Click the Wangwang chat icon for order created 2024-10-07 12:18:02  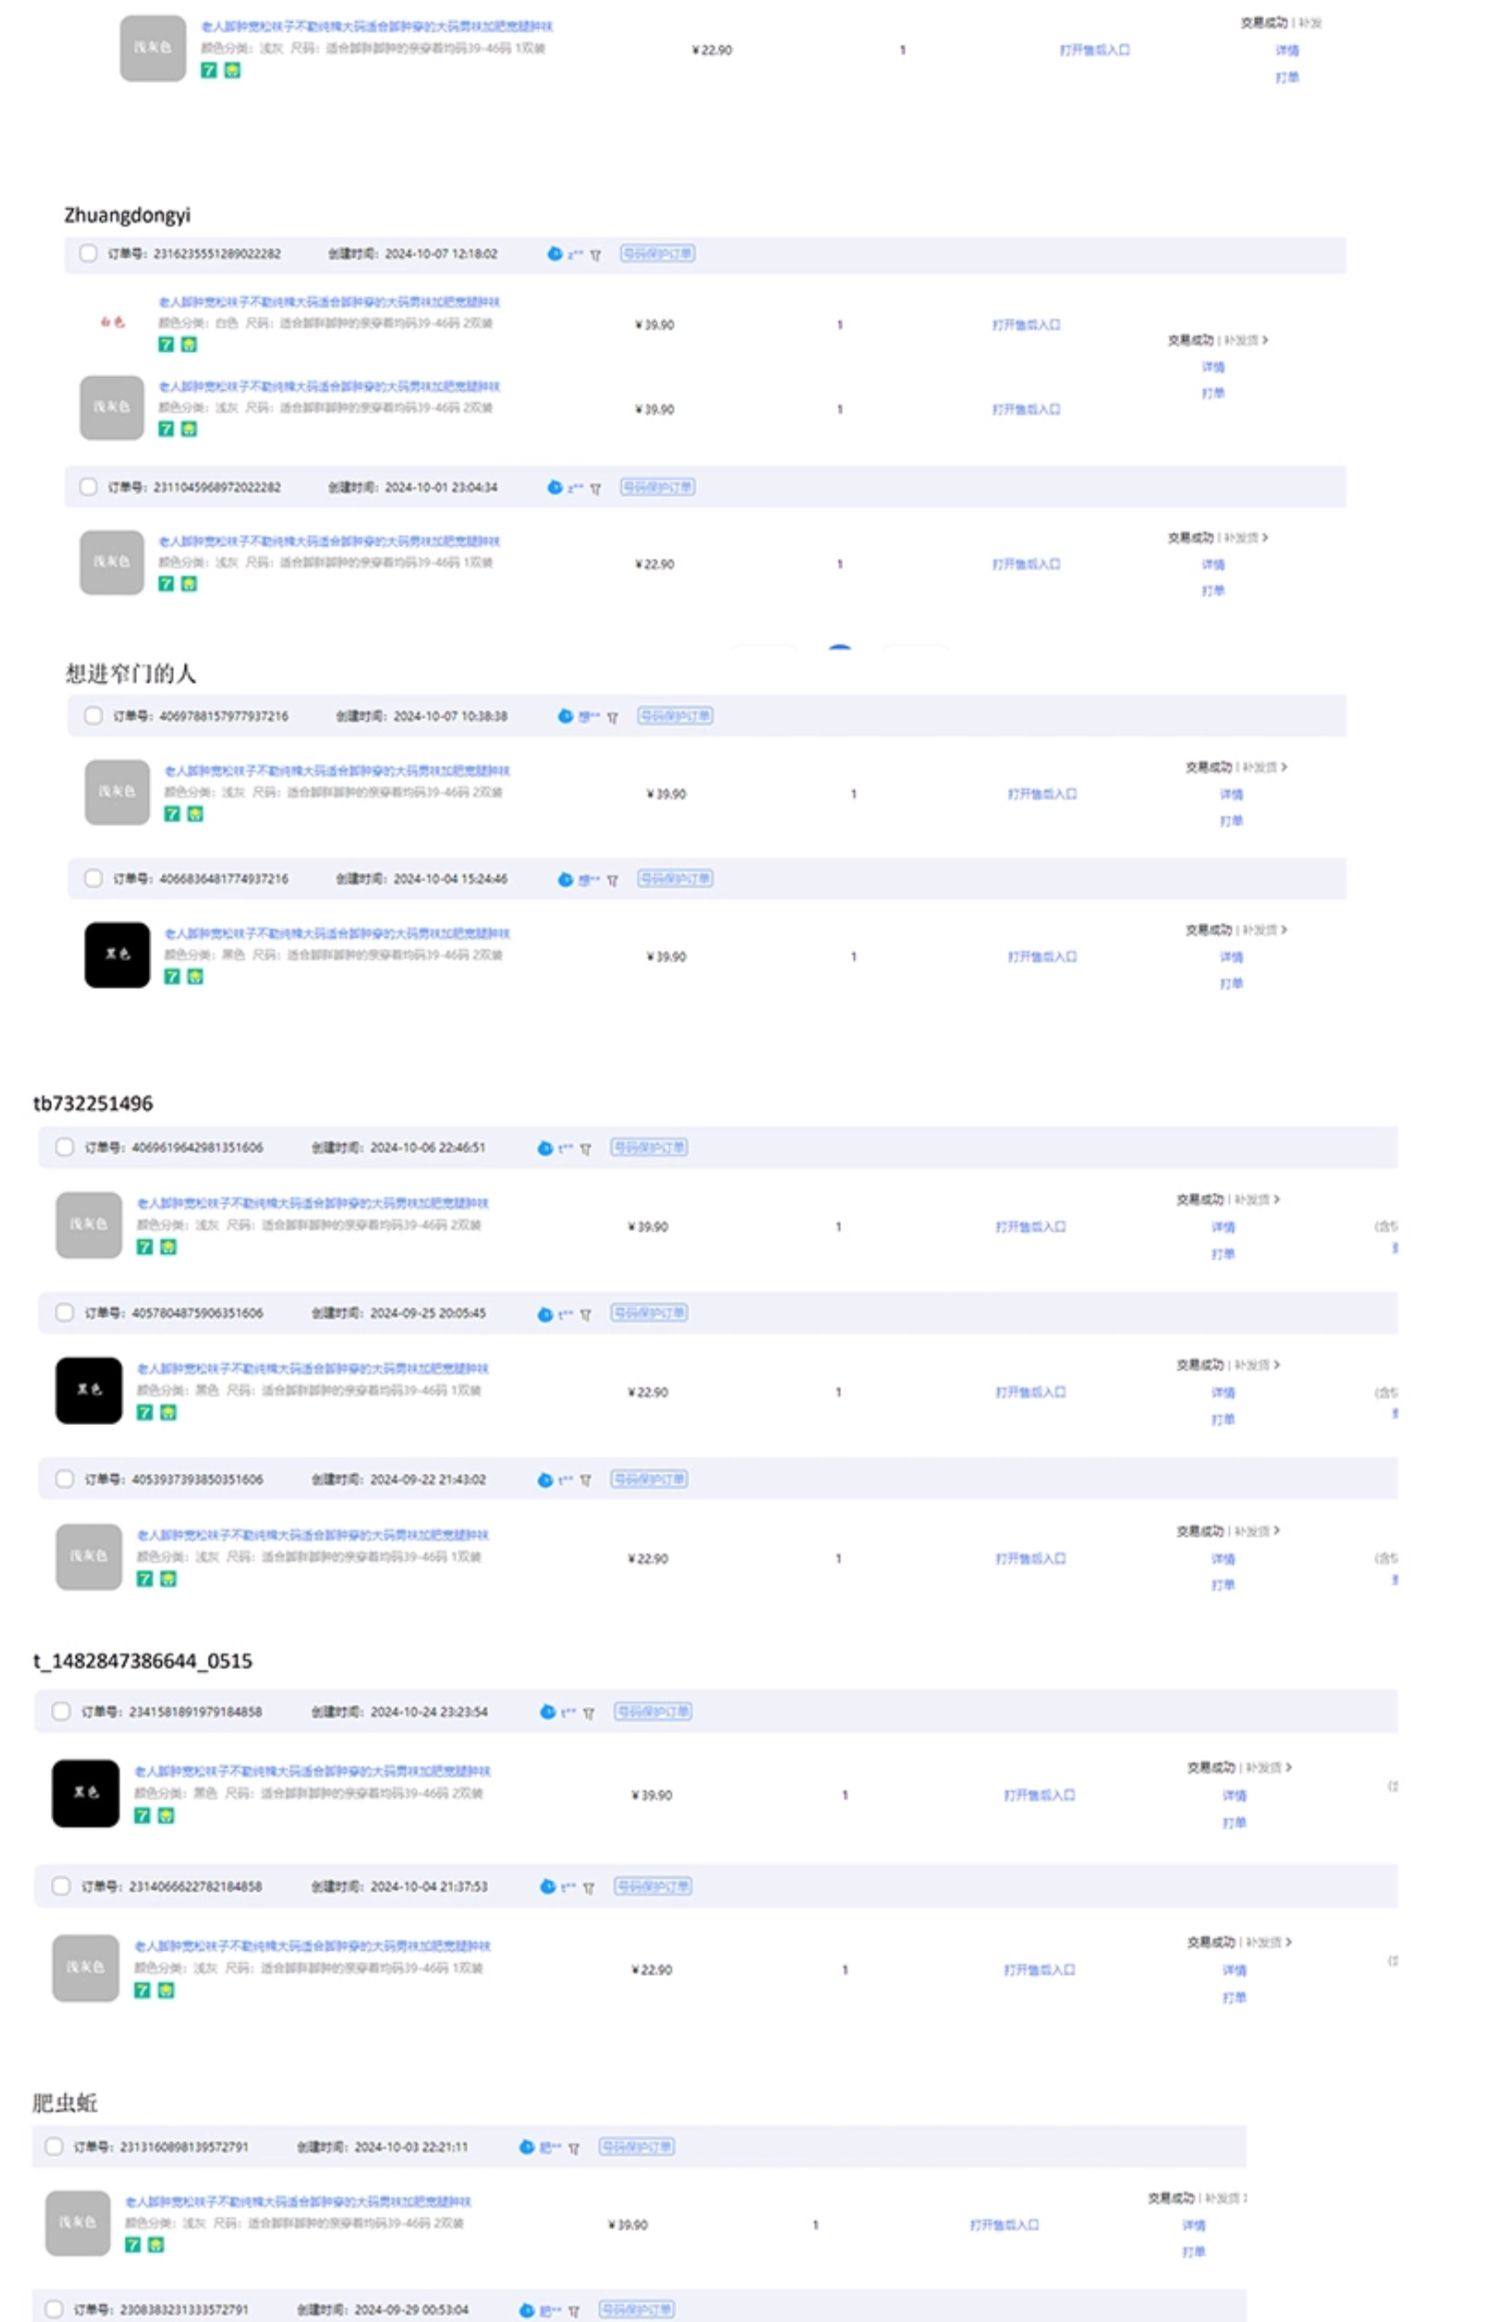coord(554,254)
